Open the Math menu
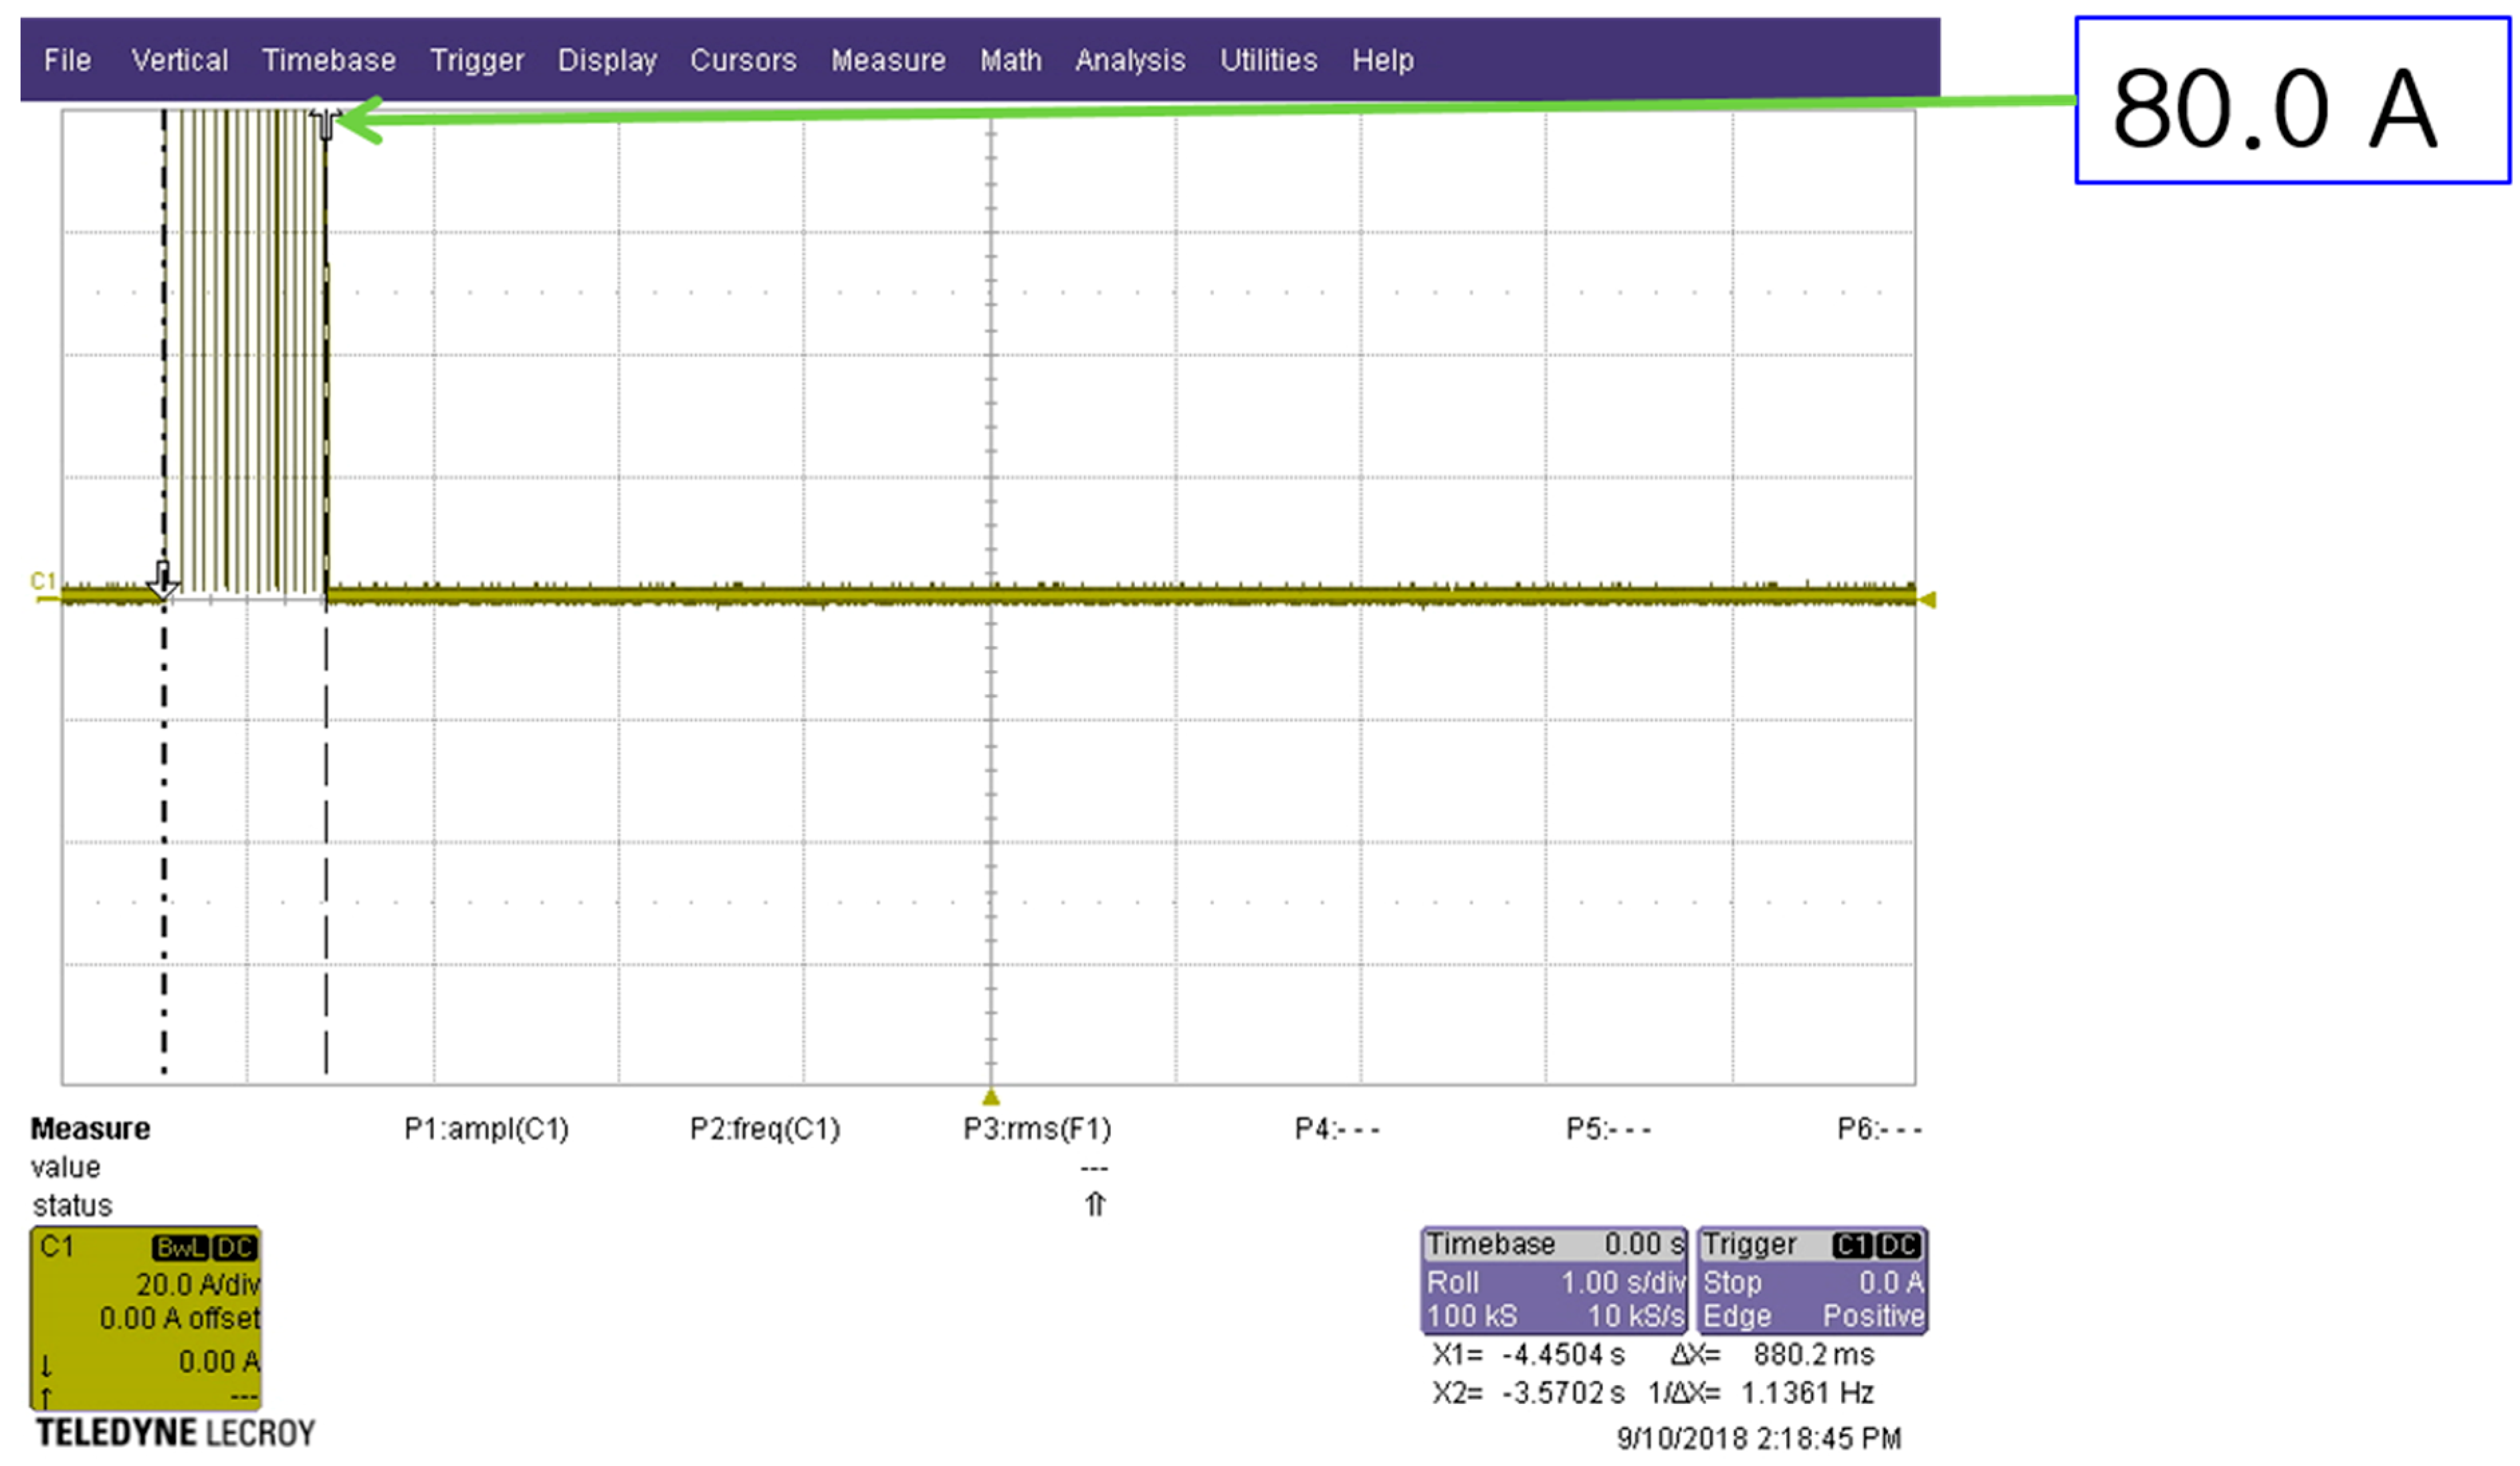The image size is (2520, 1466). [x=1010, y=60]
